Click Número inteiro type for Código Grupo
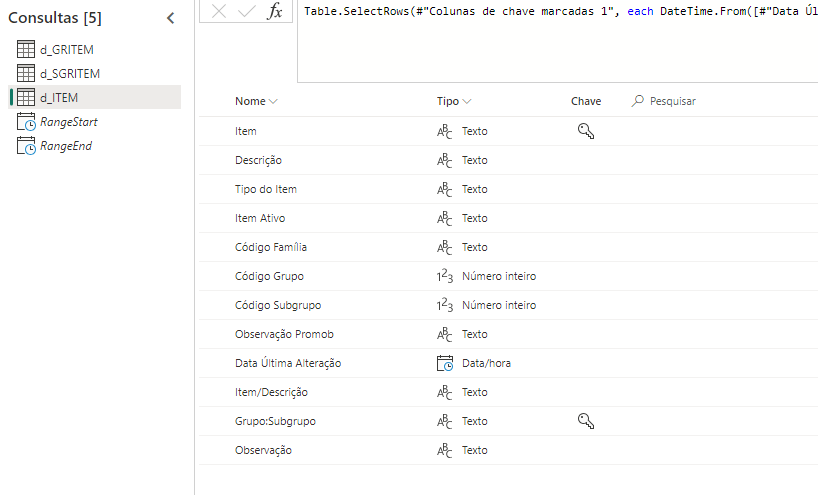818x495 pixels. tap(499, 276)
